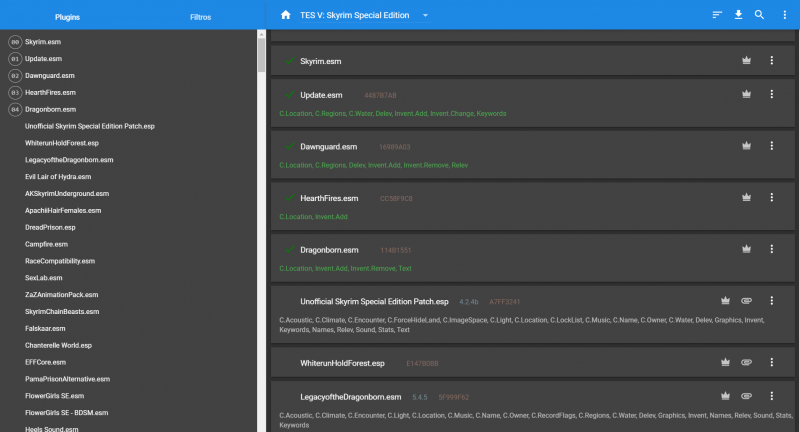Image resolution: width=800 pixels, height=432 pixels.
Task: Click the crown icon on WhiterunHoldForest.esp card
Action: [725, 362]
